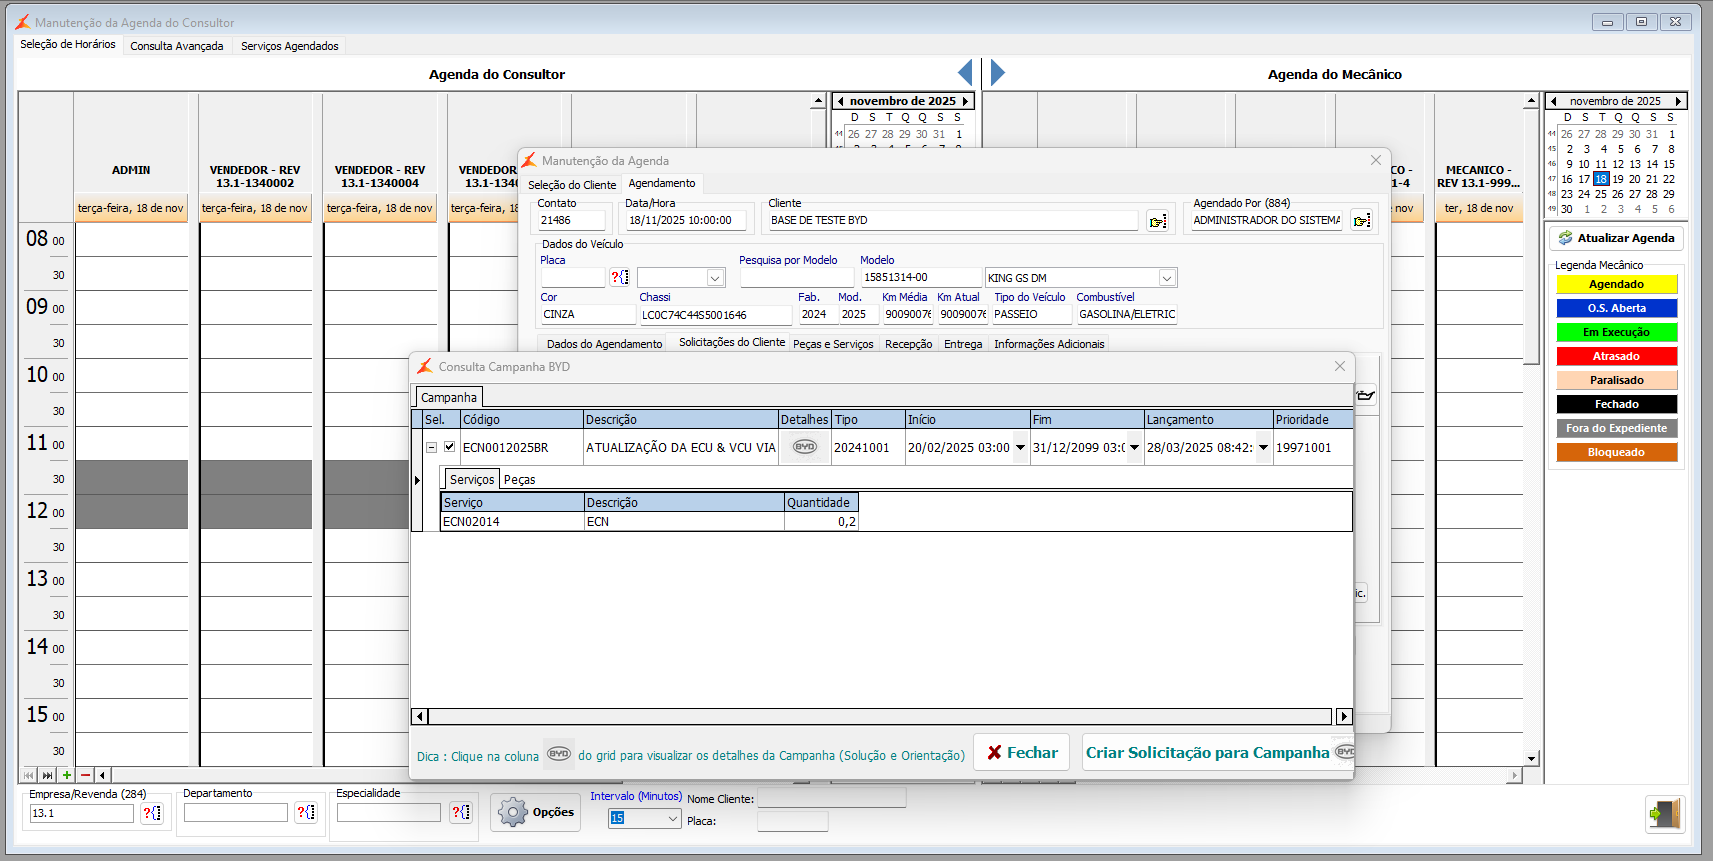Image resolution: width=1713 pixels, height=861 pixels.
Task: Open the Agendado Por lookup icon
Action: click(x=1361, y=221)
